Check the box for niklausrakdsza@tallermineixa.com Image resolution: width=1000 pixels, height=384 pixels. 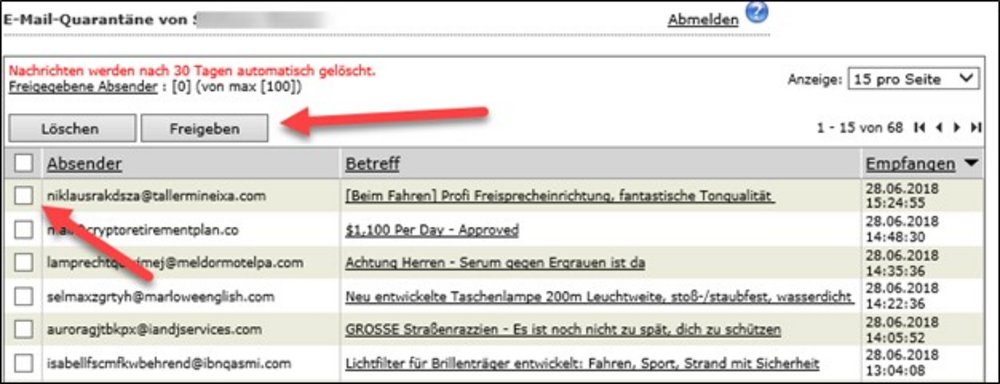click(x=24, y=196)
